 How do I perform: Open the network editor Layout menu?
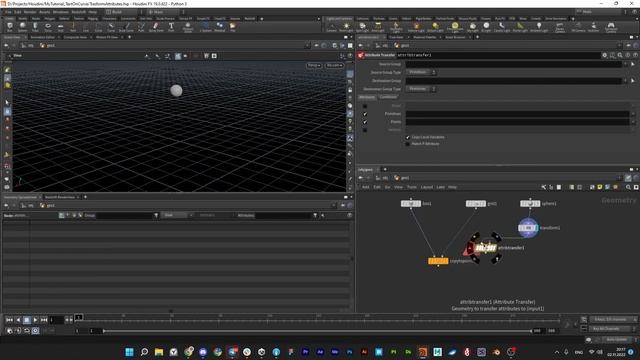[x=427, y=187]
